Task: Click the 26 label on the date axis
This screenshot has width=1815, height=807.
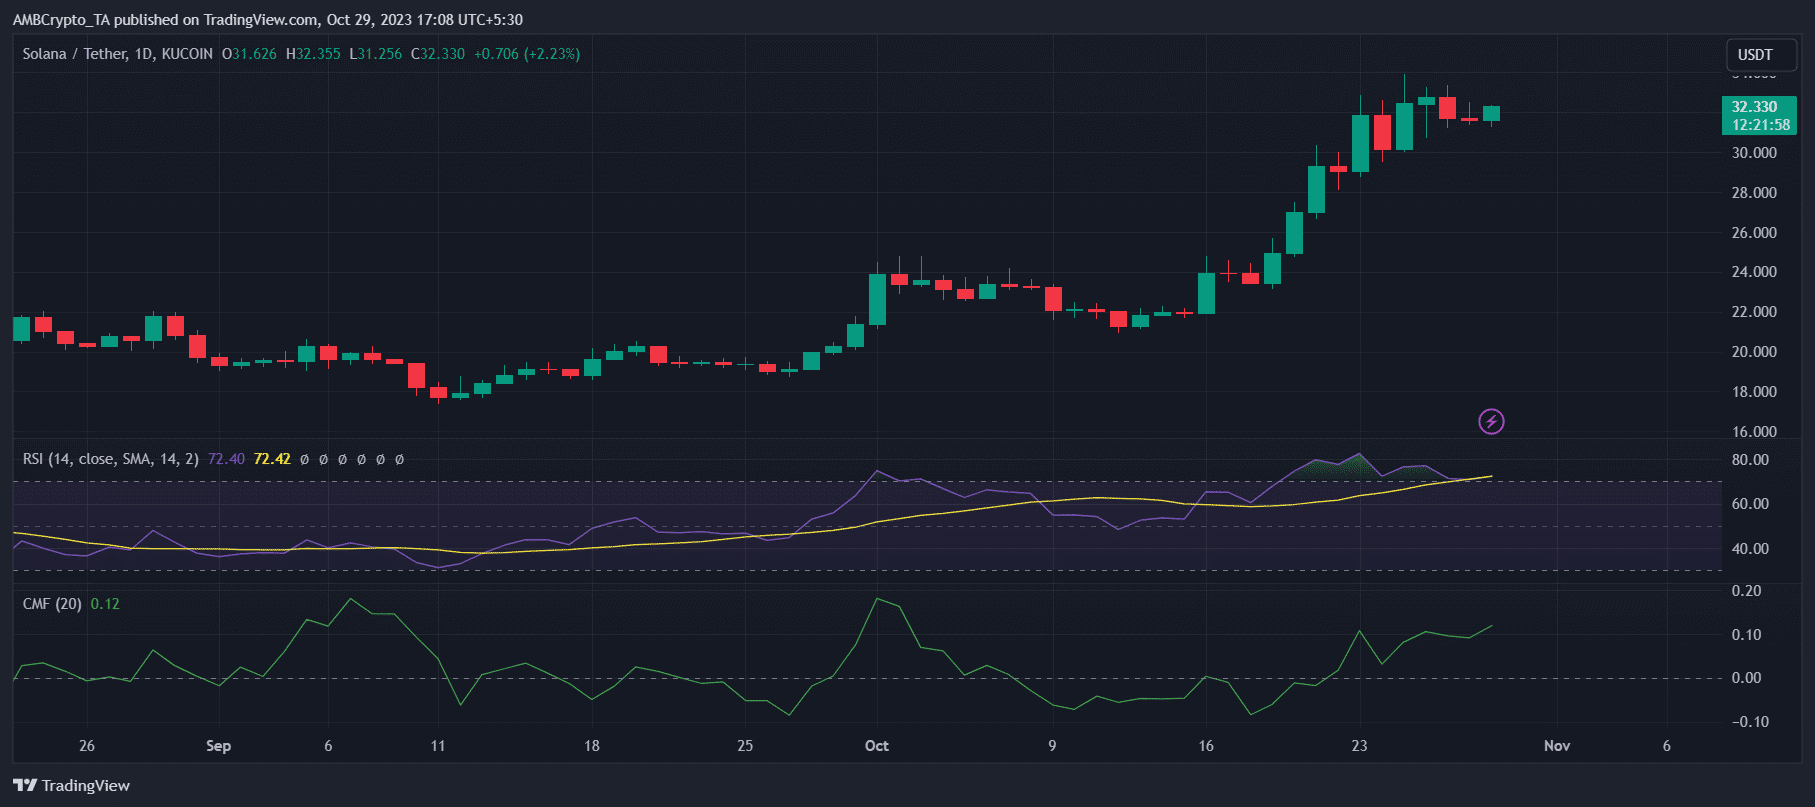Action: pyautogui.click(x=87, y=746)
